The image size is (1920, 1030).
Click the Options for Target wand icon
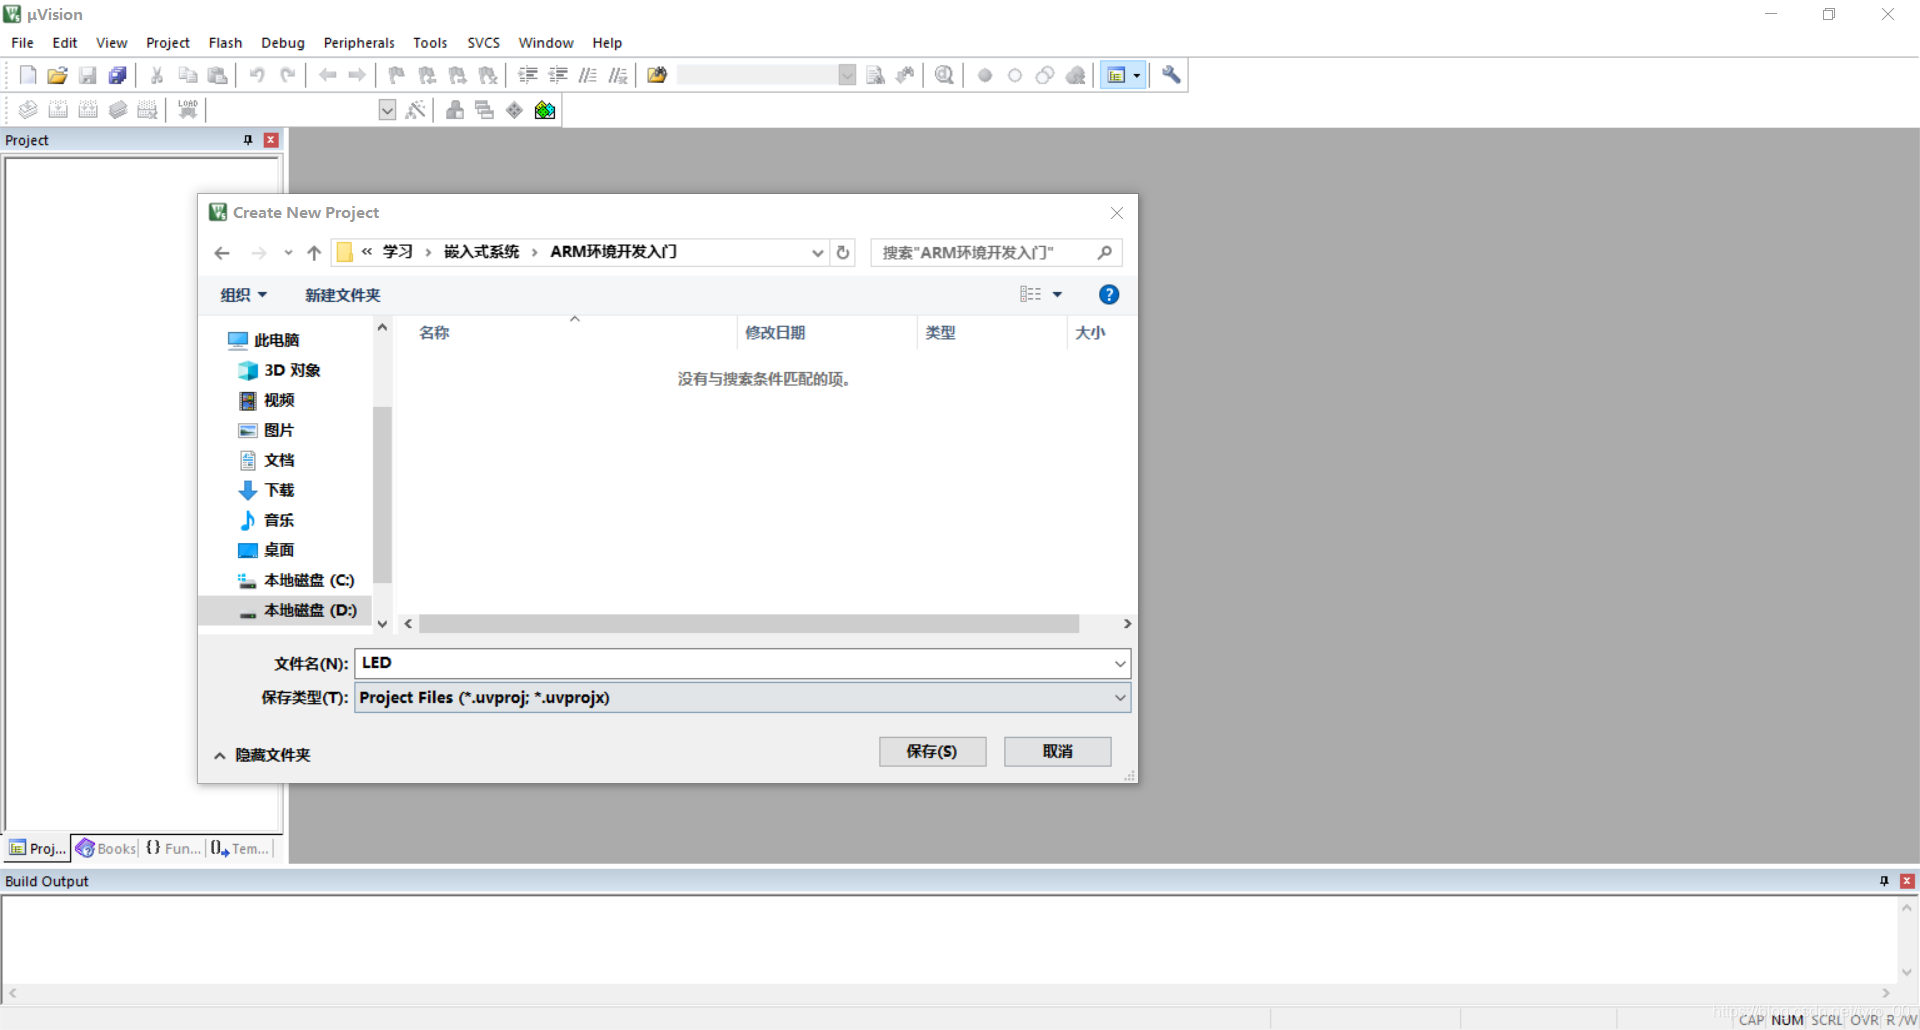[416, 110]
